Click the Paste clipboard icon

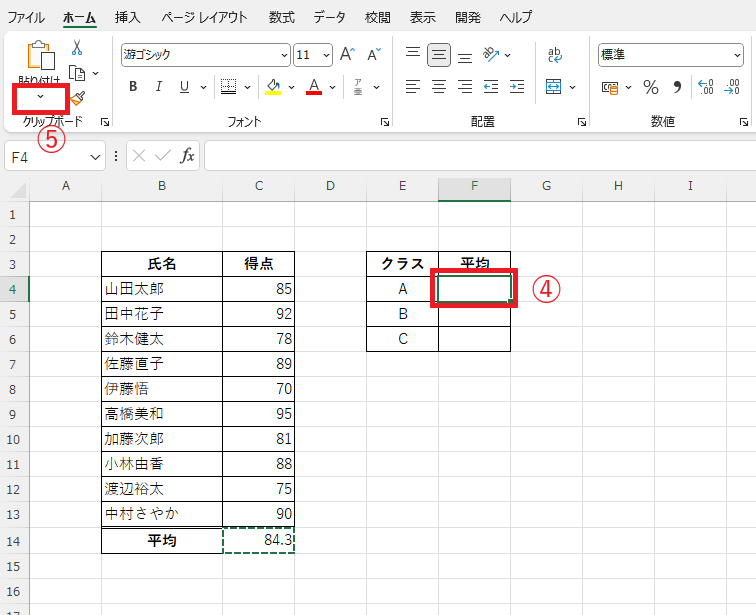click(x=40, y=55)
